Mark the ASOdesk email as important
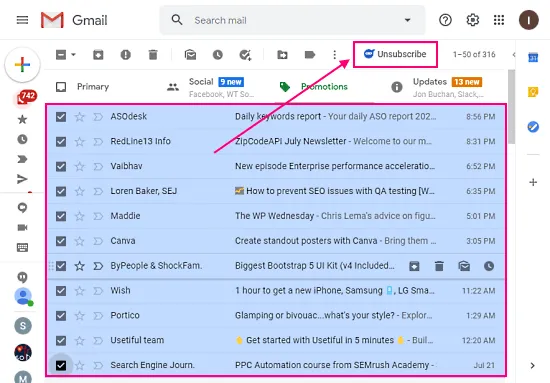 coord(98,116)
